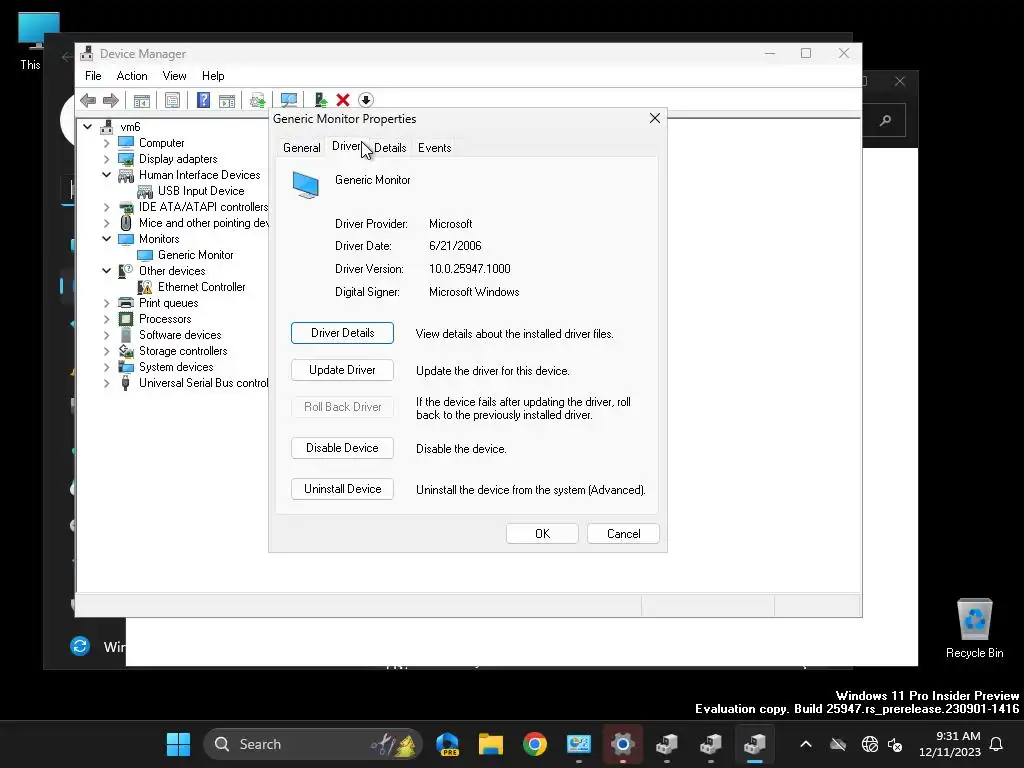Click the Show/Hide Action Pane toolbar icon
The image size is (1024, 768).
[227, 101]
